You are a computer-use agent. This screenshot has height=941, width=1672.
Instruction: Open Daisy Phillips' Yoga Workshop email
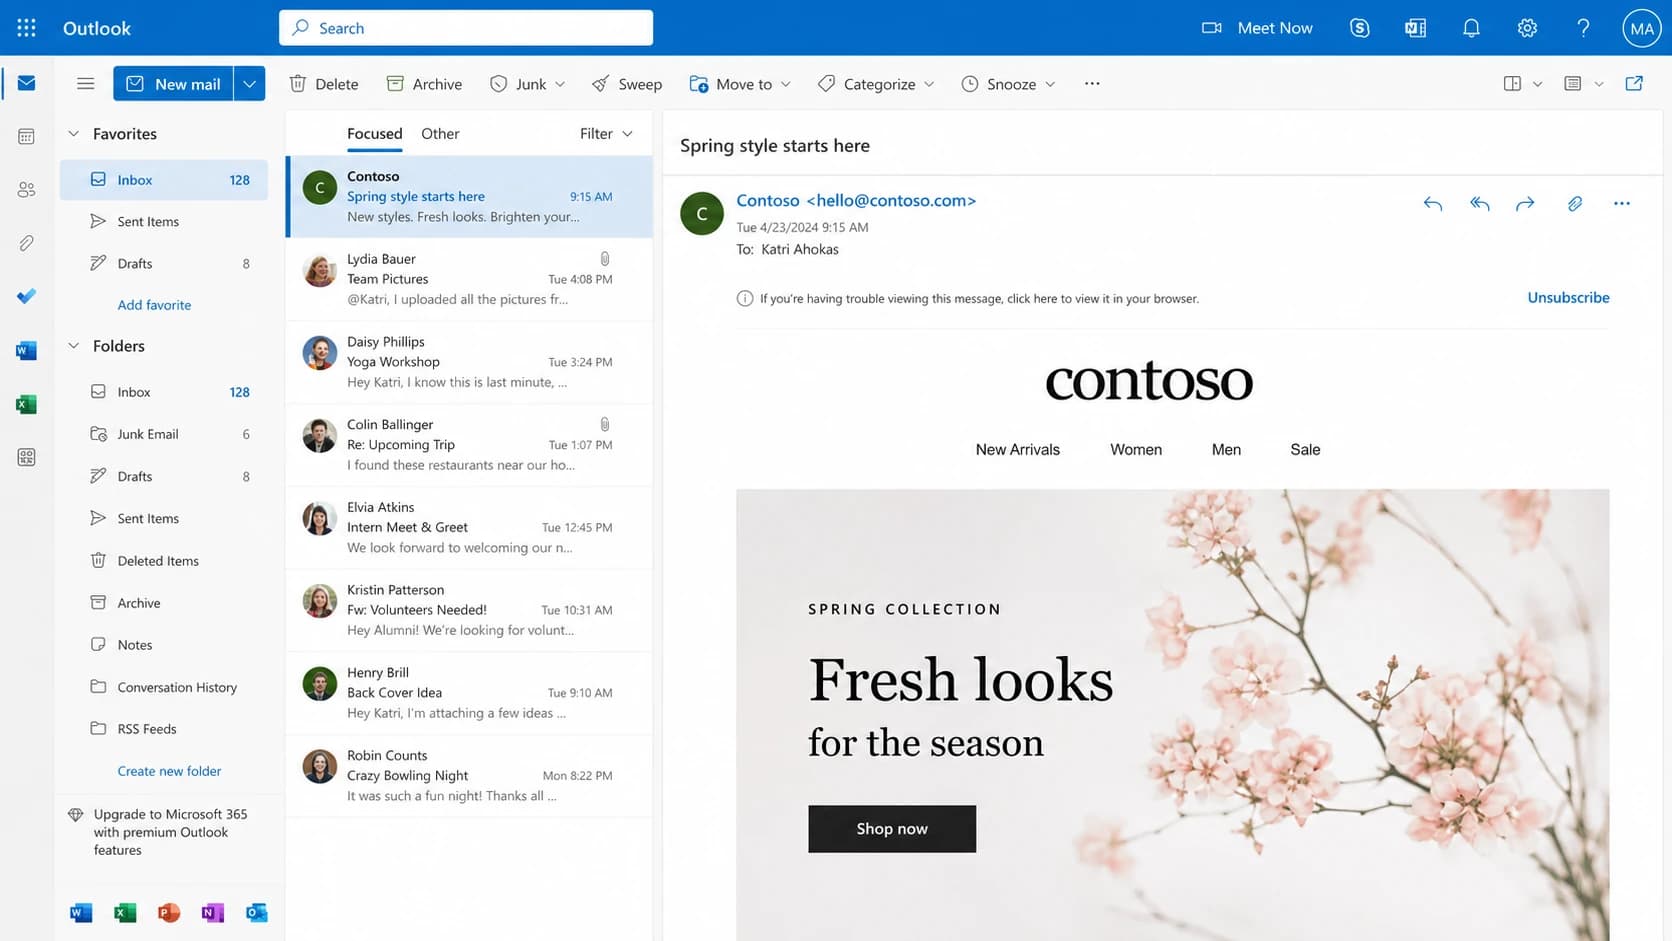(x=470, y=362)
